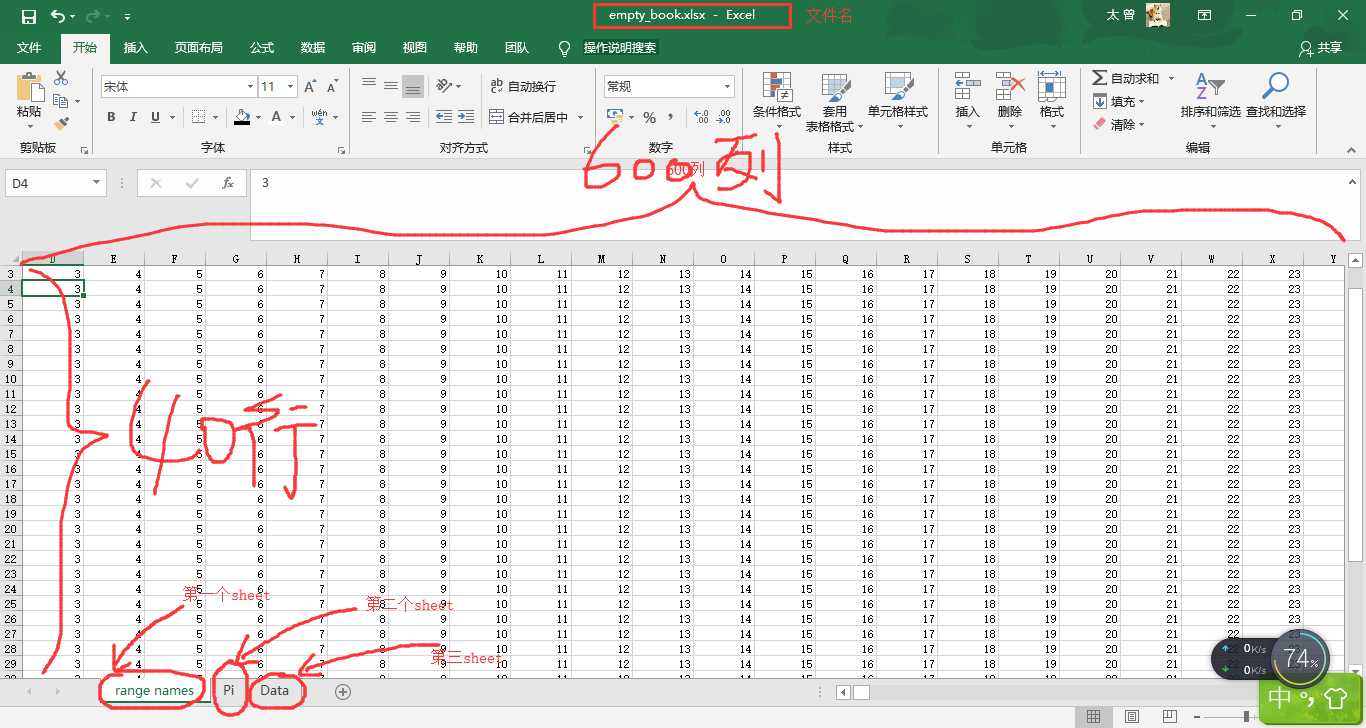
Task: Apply percent style
Action: tap(650, 117)
